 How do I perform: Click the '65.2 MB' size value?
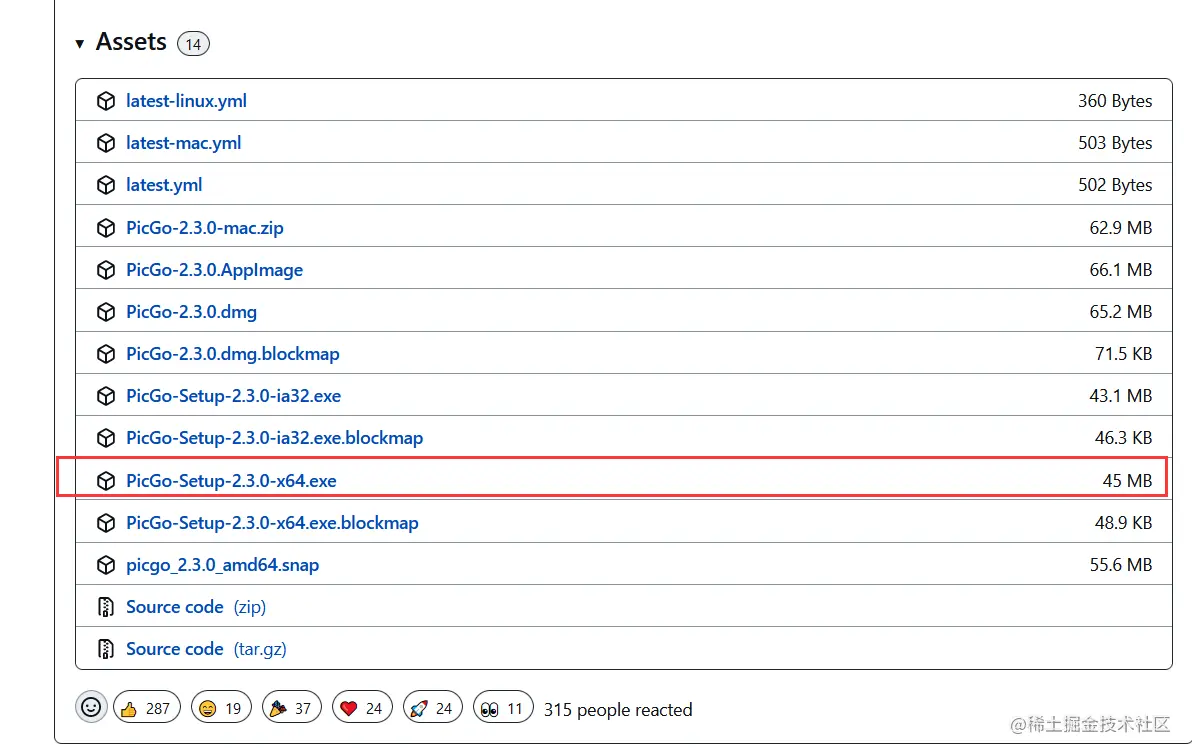pos(1121,312)
